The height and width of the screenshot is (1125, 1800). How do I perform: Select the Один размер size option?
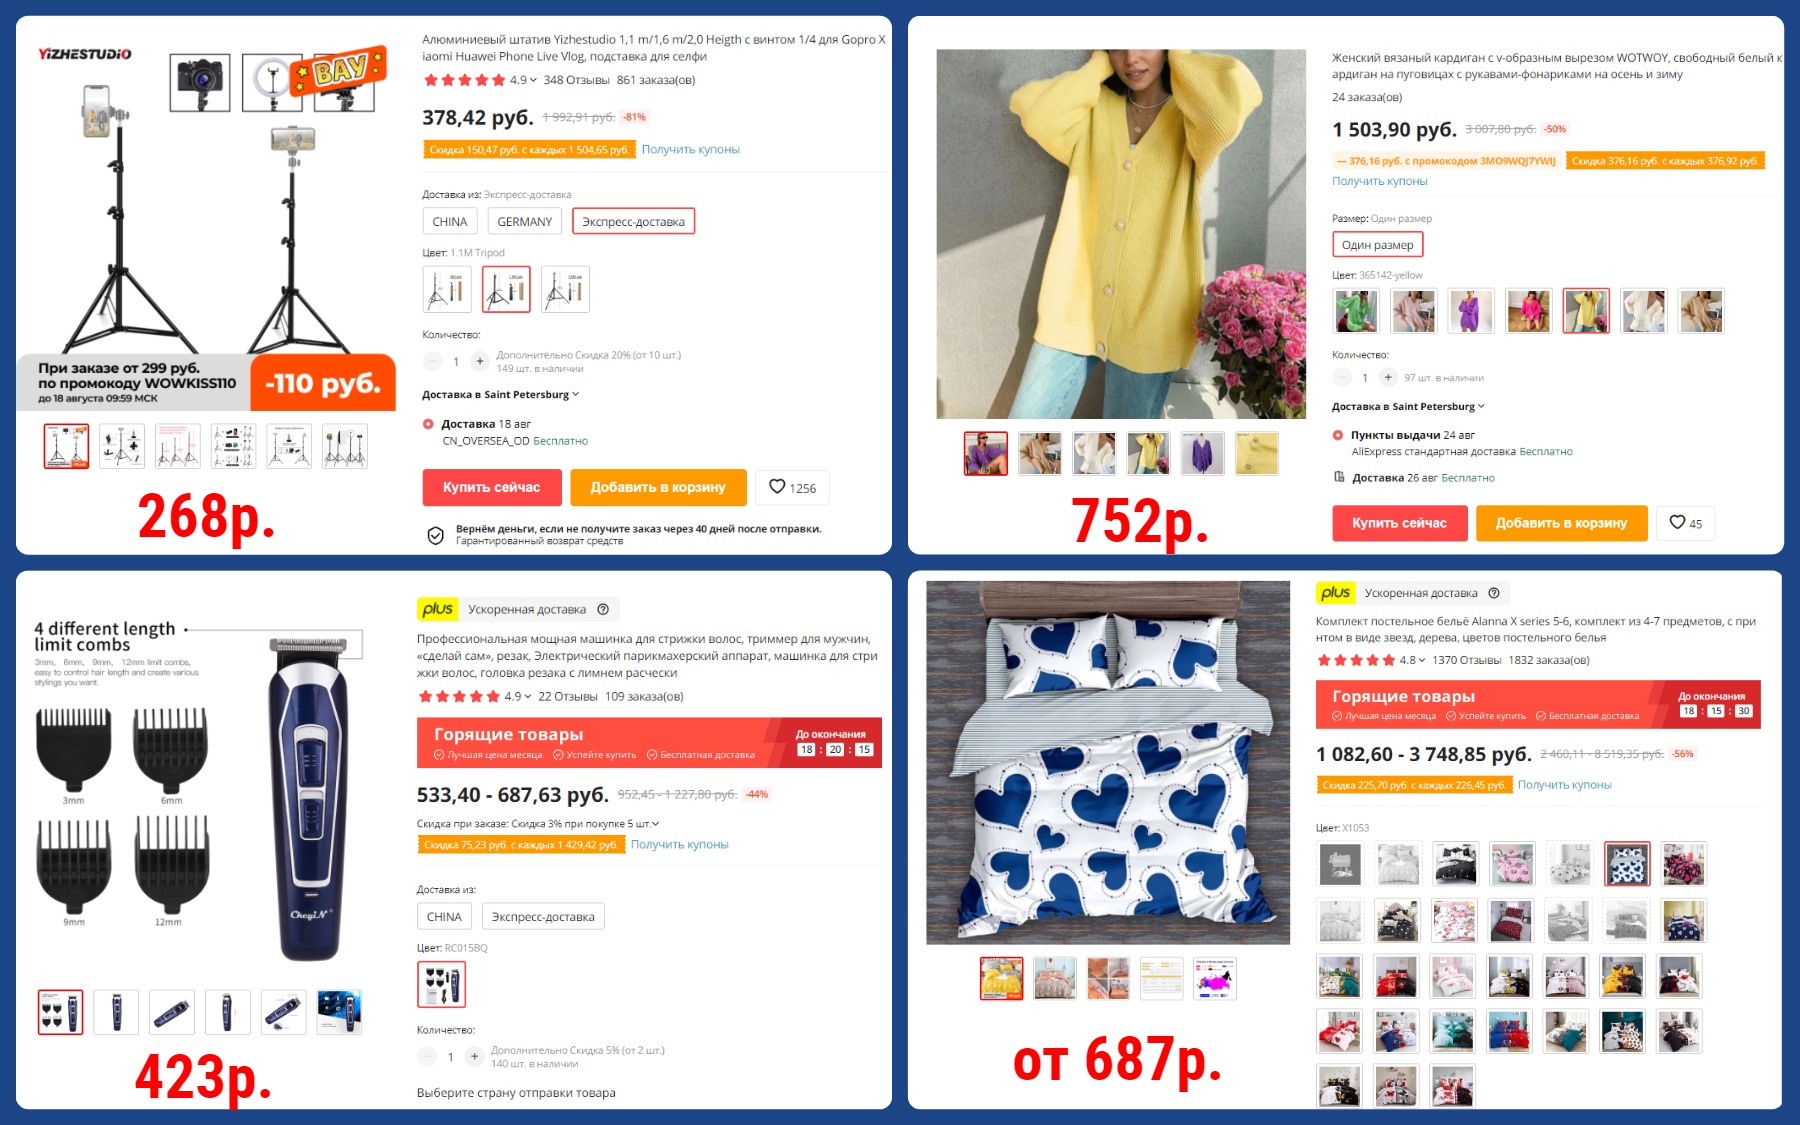pyautogui.click(x=1377, y=244)
